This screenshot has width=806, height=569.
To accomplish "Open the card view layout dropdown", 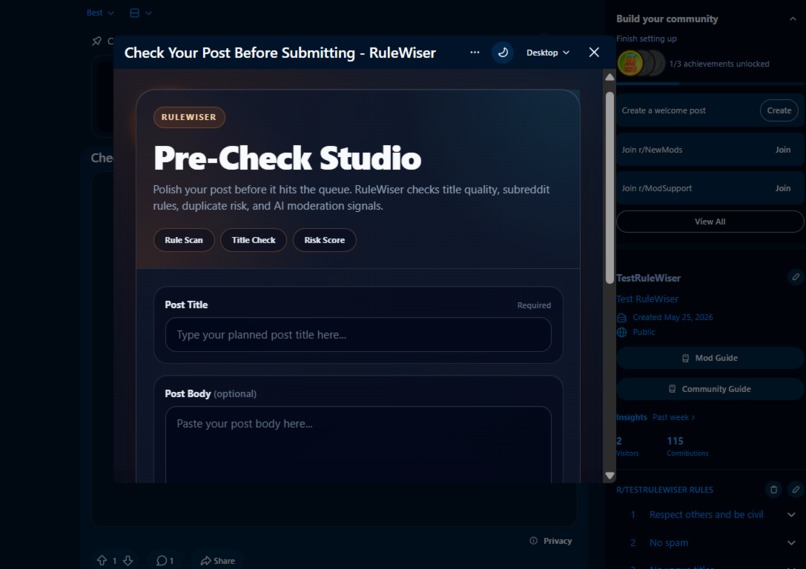I will click(x=140, y=13).
